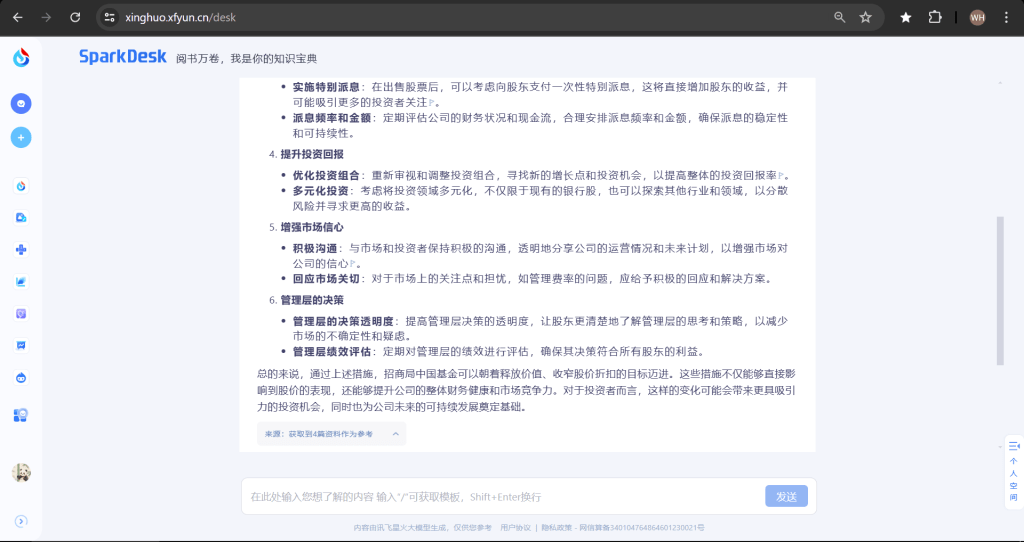Screen dimensions: 1024x542
Task: Open the 隐私政策 link
Action: coord(558,527)
